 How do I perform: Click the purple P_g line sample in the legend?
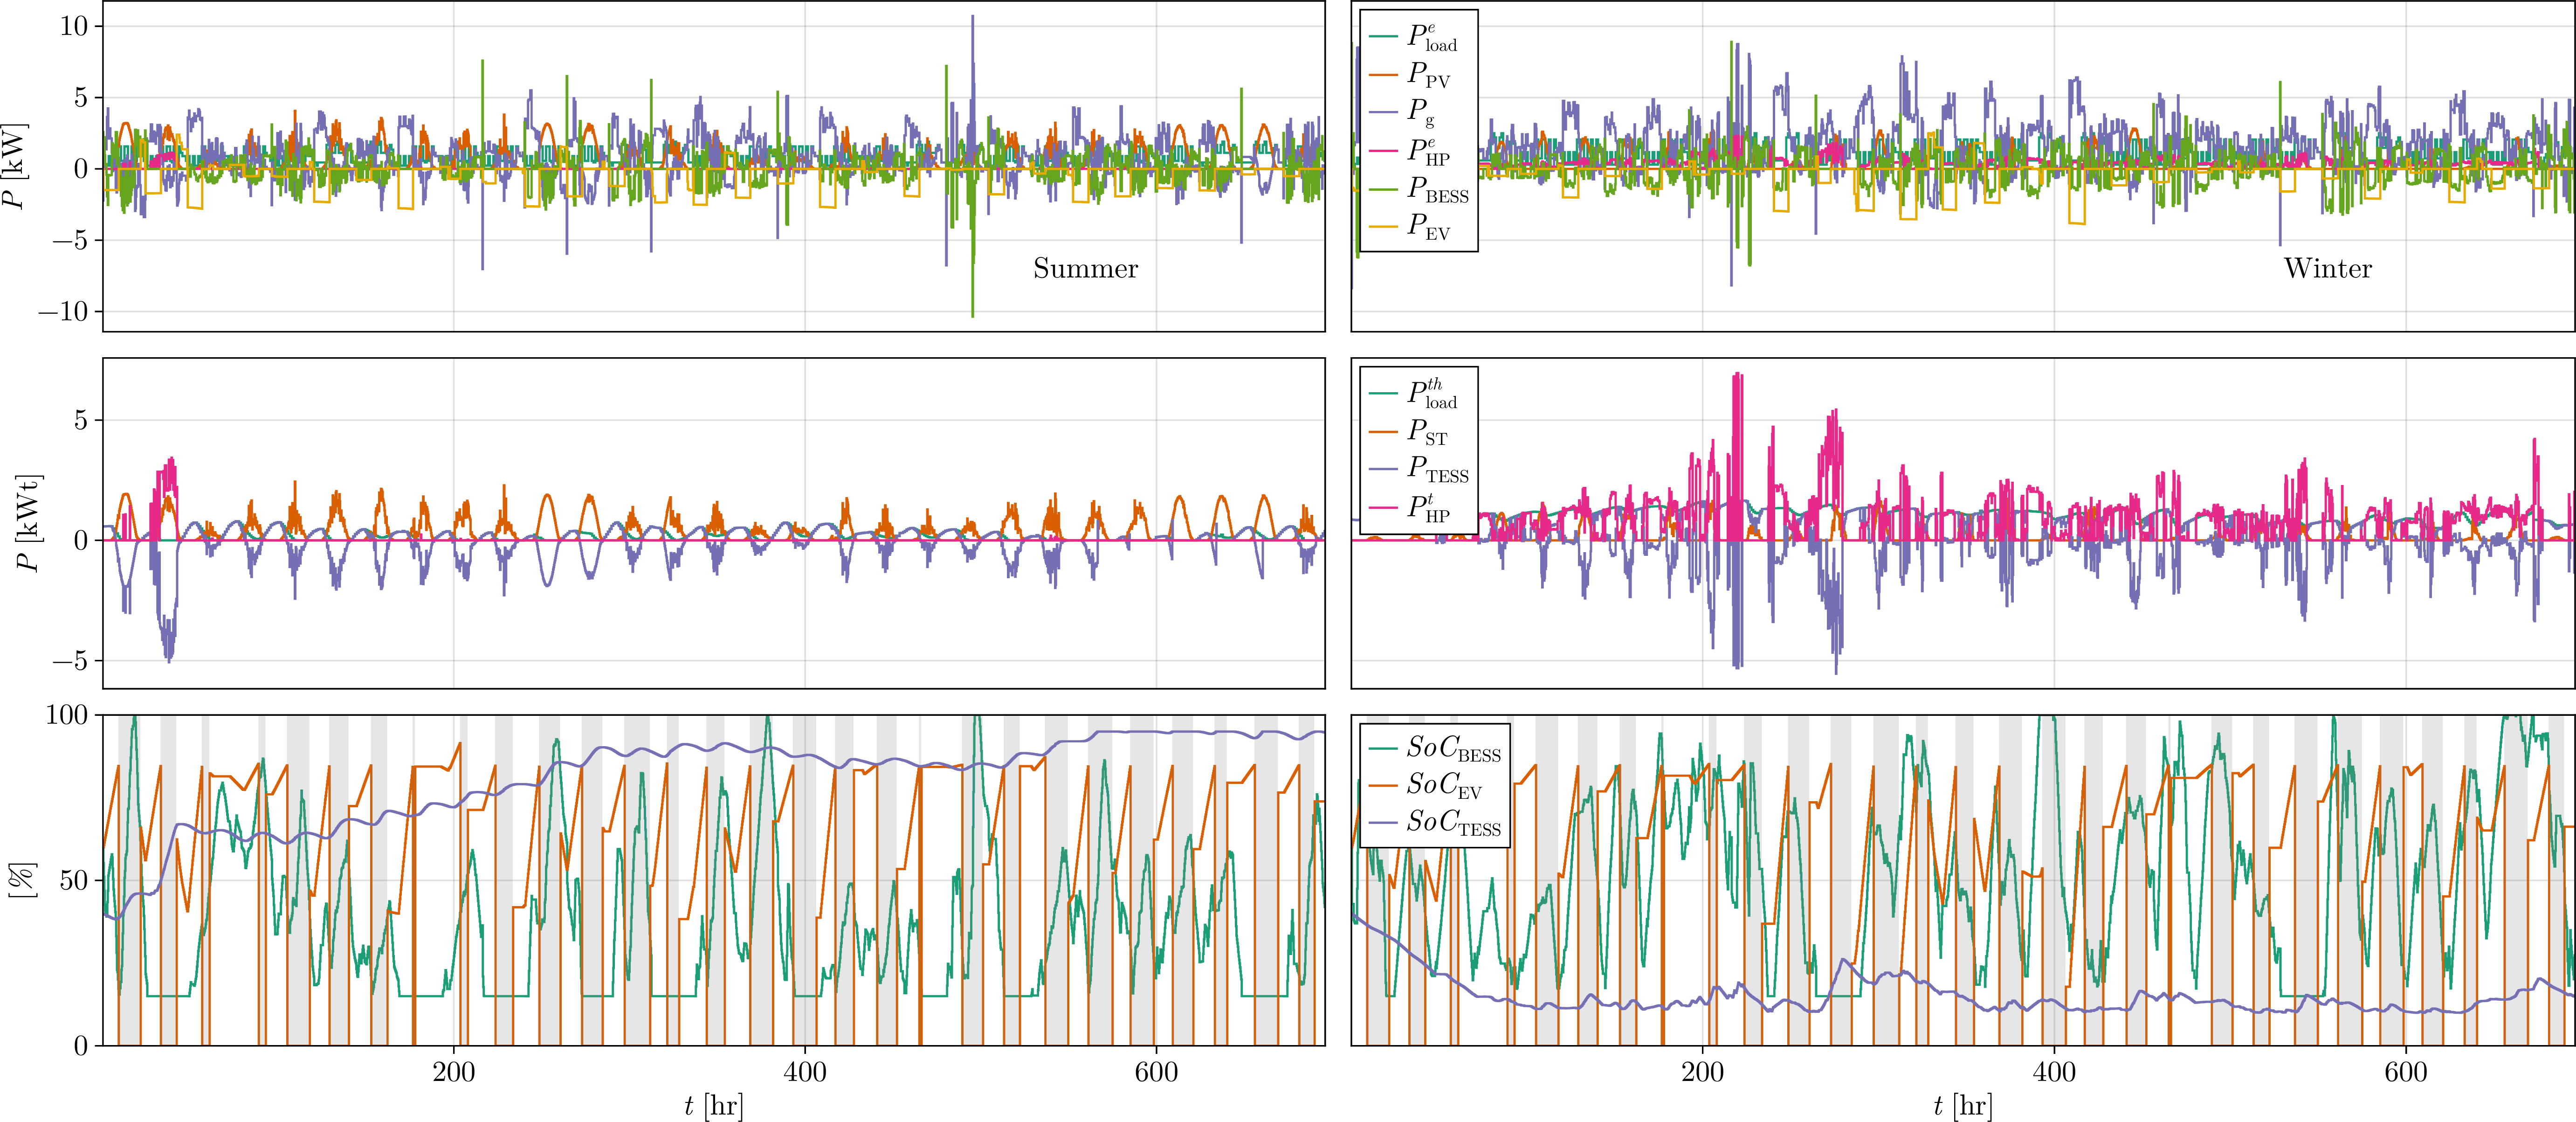(x=1383, y=111)
